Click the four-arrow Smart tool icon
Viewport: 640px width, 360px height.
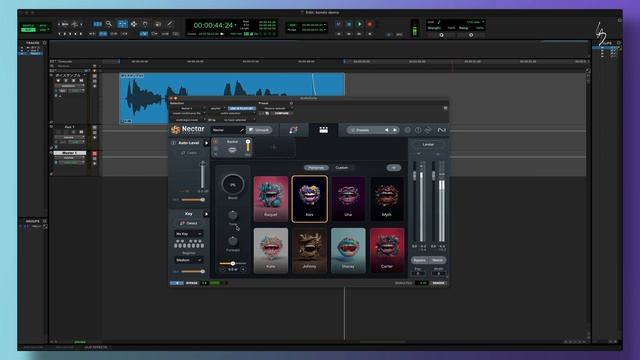pyautogui.click(x=133, y=24)
